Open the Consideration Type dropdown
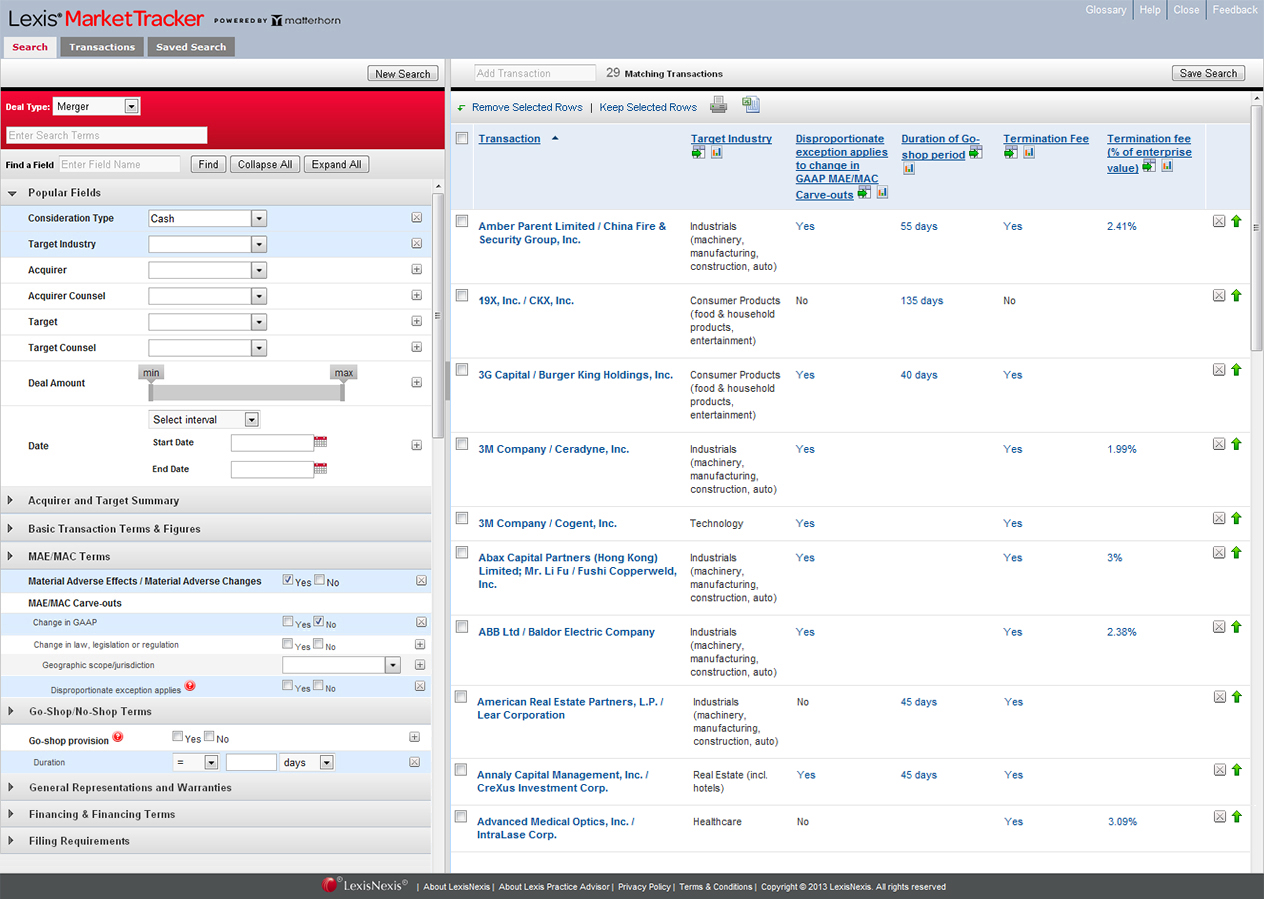The width and height of the screenshot is (1264, 899). pos(259,218)
